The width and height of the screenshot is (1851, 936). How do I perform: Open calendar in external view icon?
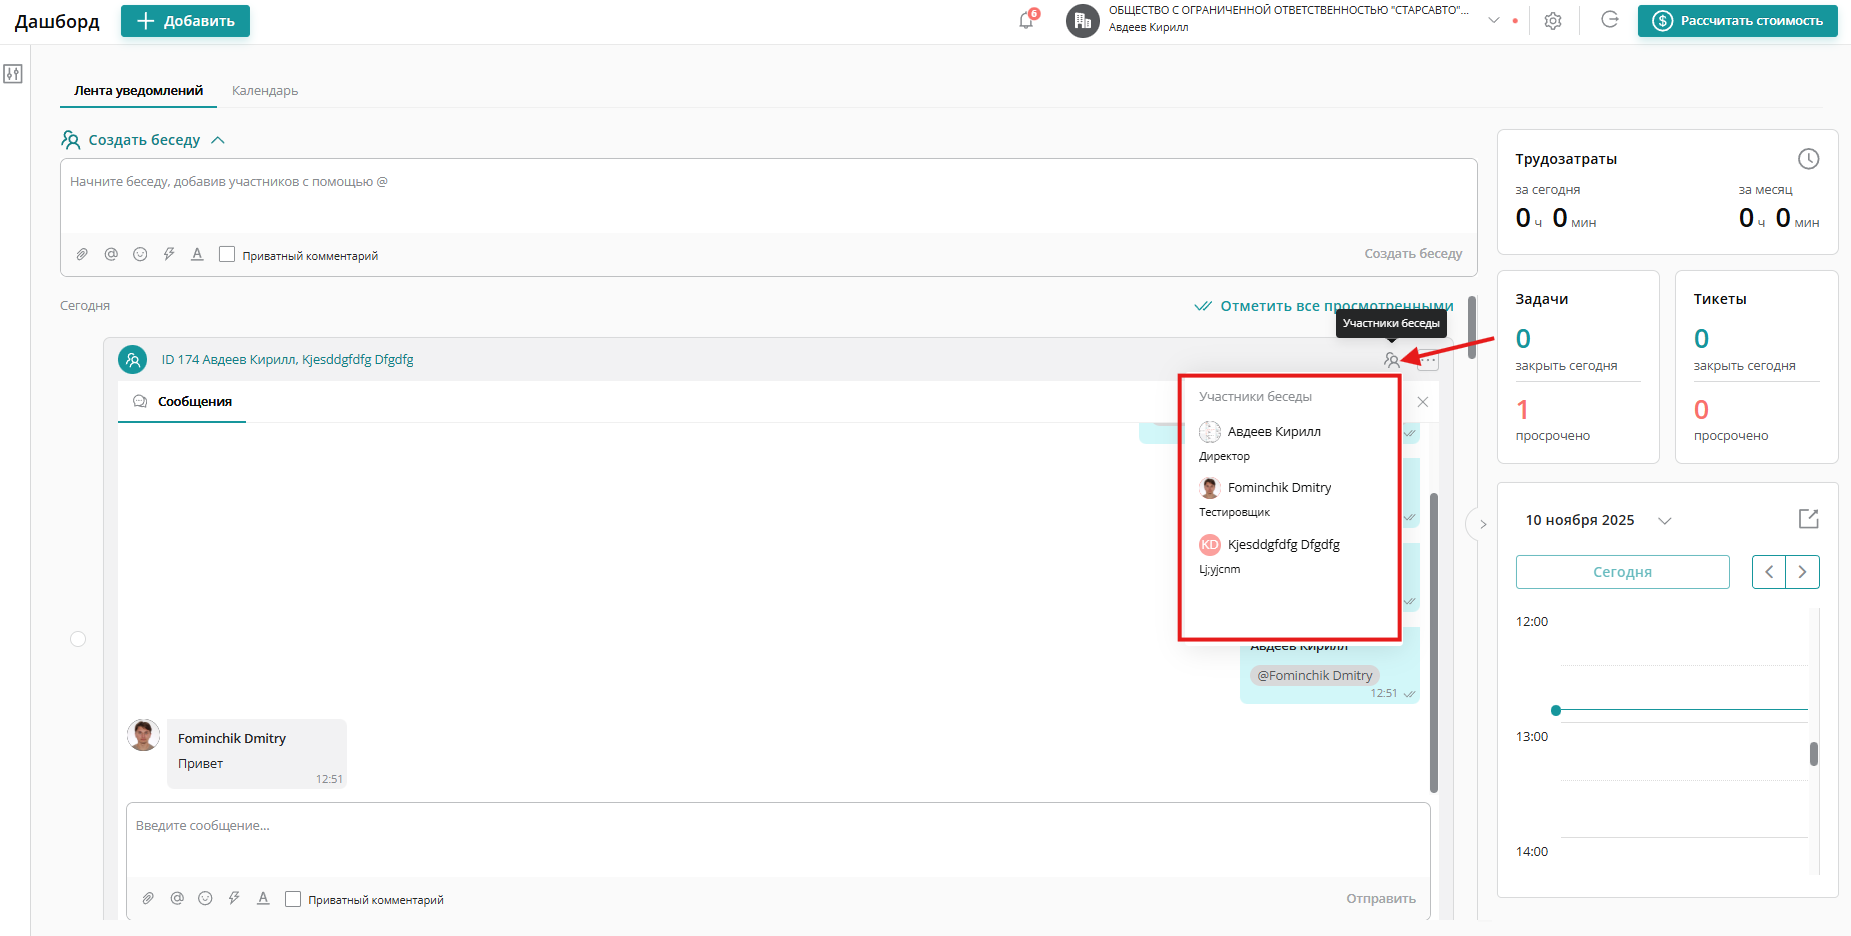pyautogui.click(x=1808, y=519)
